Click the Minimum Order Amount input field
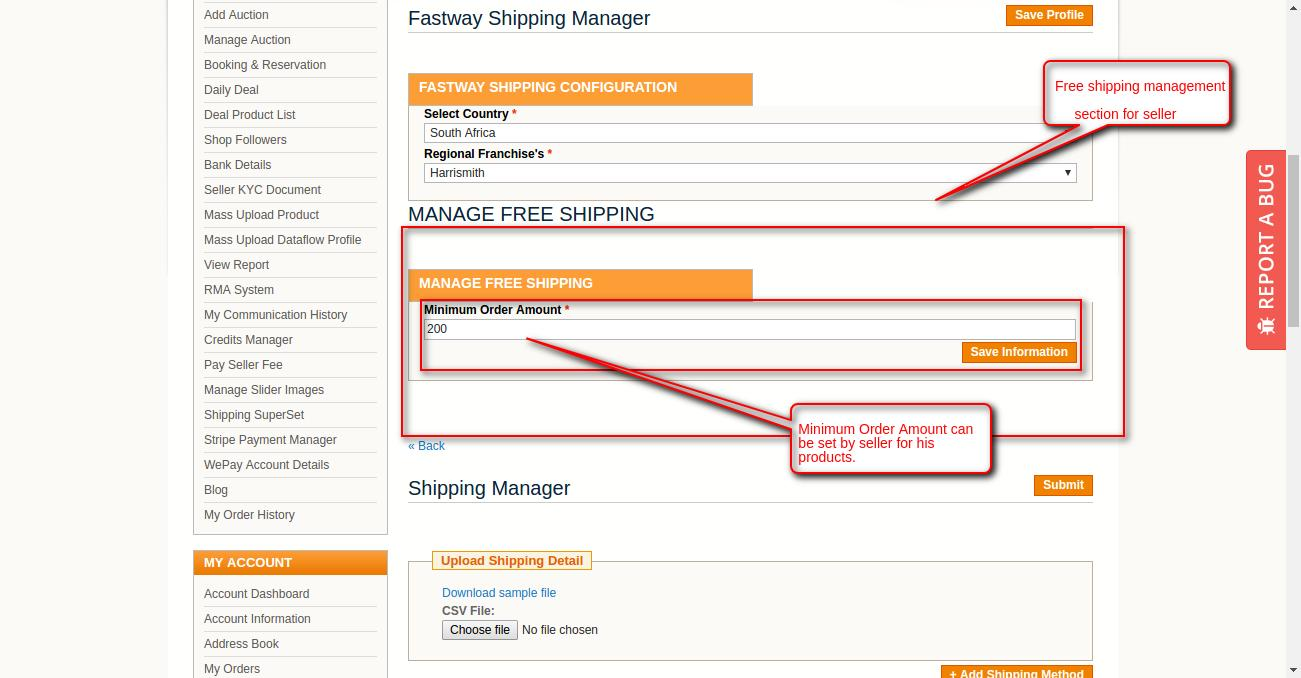 coord(749,329)
